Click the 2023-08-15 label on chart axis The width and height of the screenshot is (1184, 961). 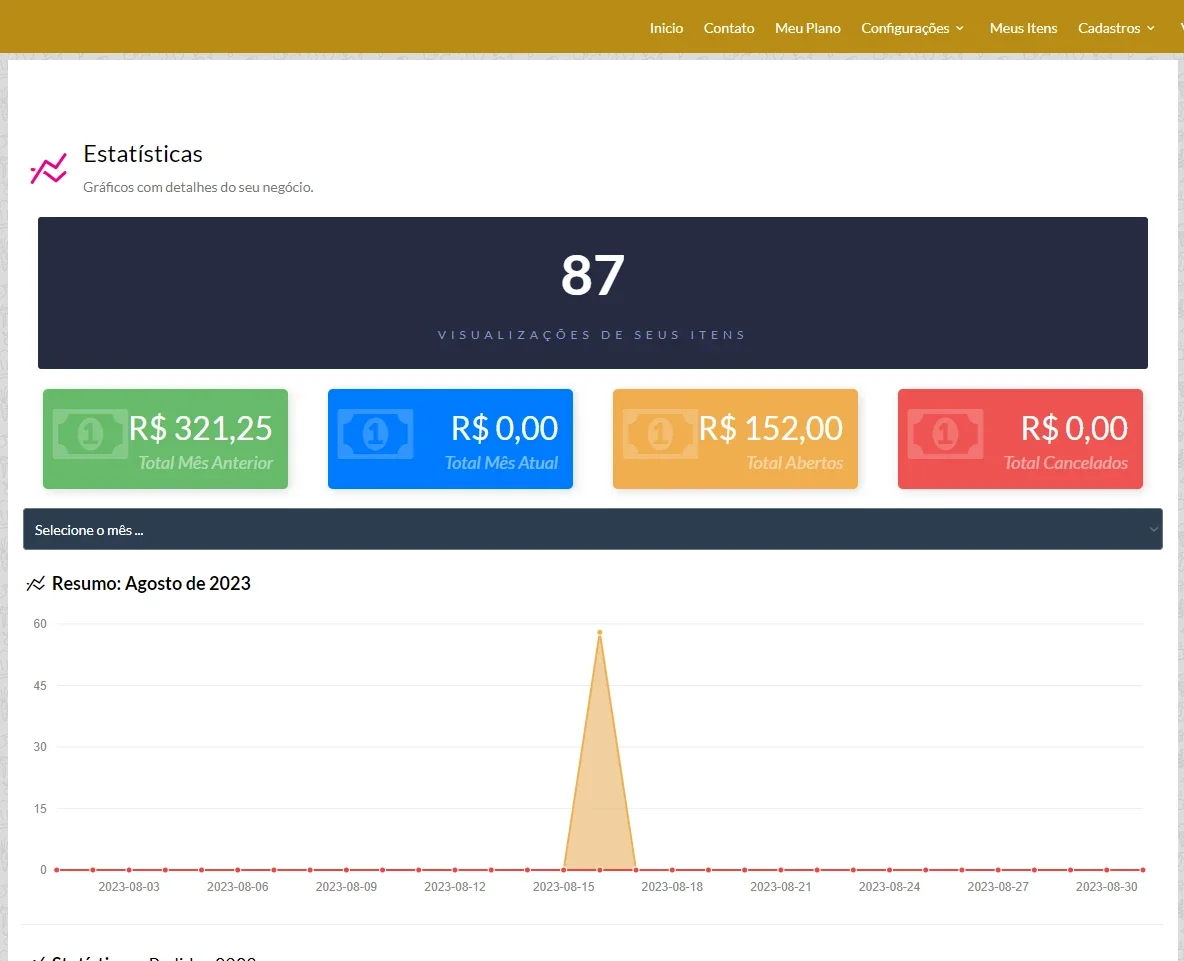point(563,886)
